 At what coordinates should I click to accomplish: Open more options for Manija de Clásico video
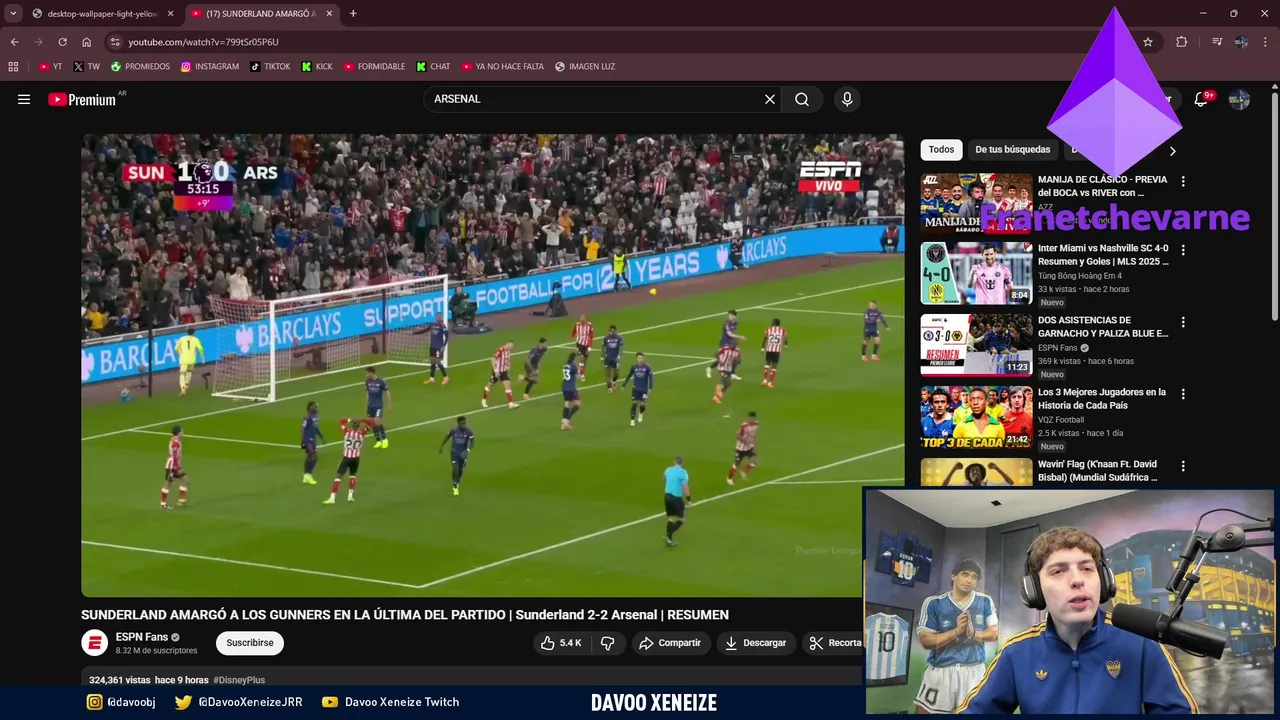point(1183,182)
